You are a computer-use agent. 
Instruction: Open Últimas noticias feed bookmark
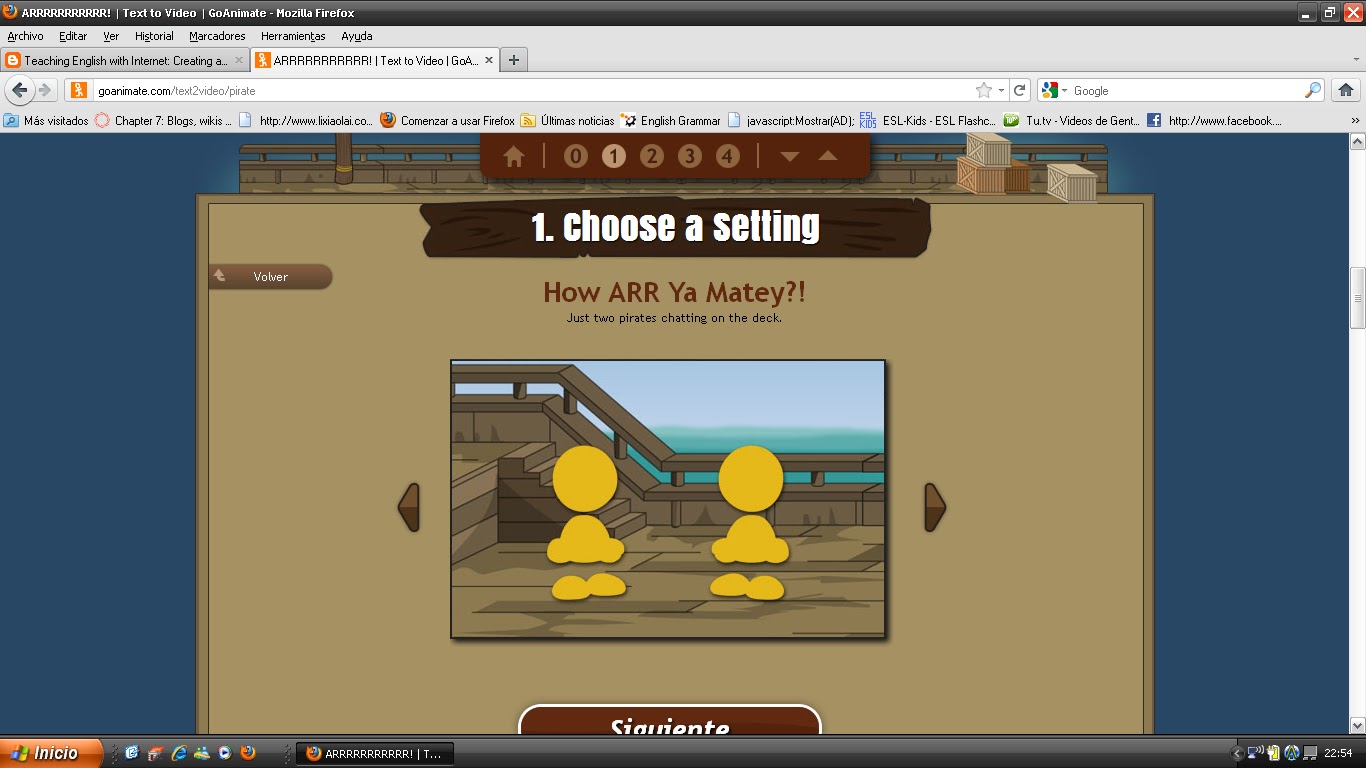click(x=567, y=120)
